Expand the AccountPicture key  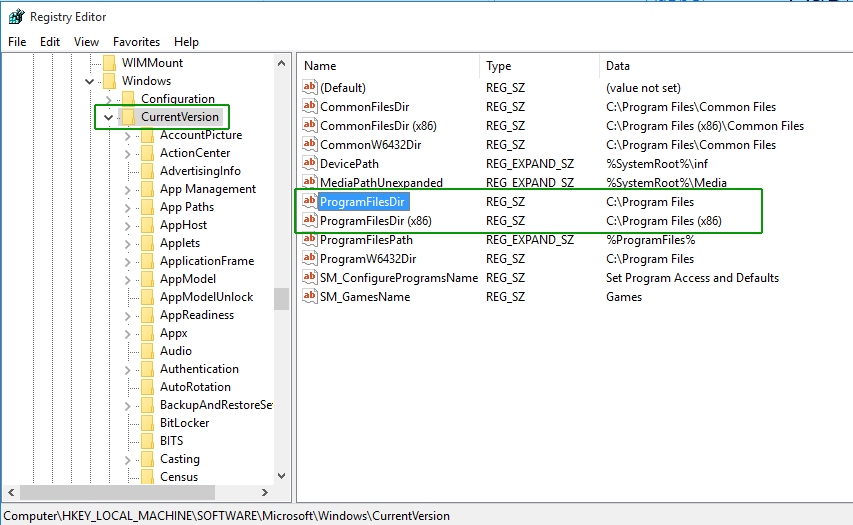pos(128,136)
